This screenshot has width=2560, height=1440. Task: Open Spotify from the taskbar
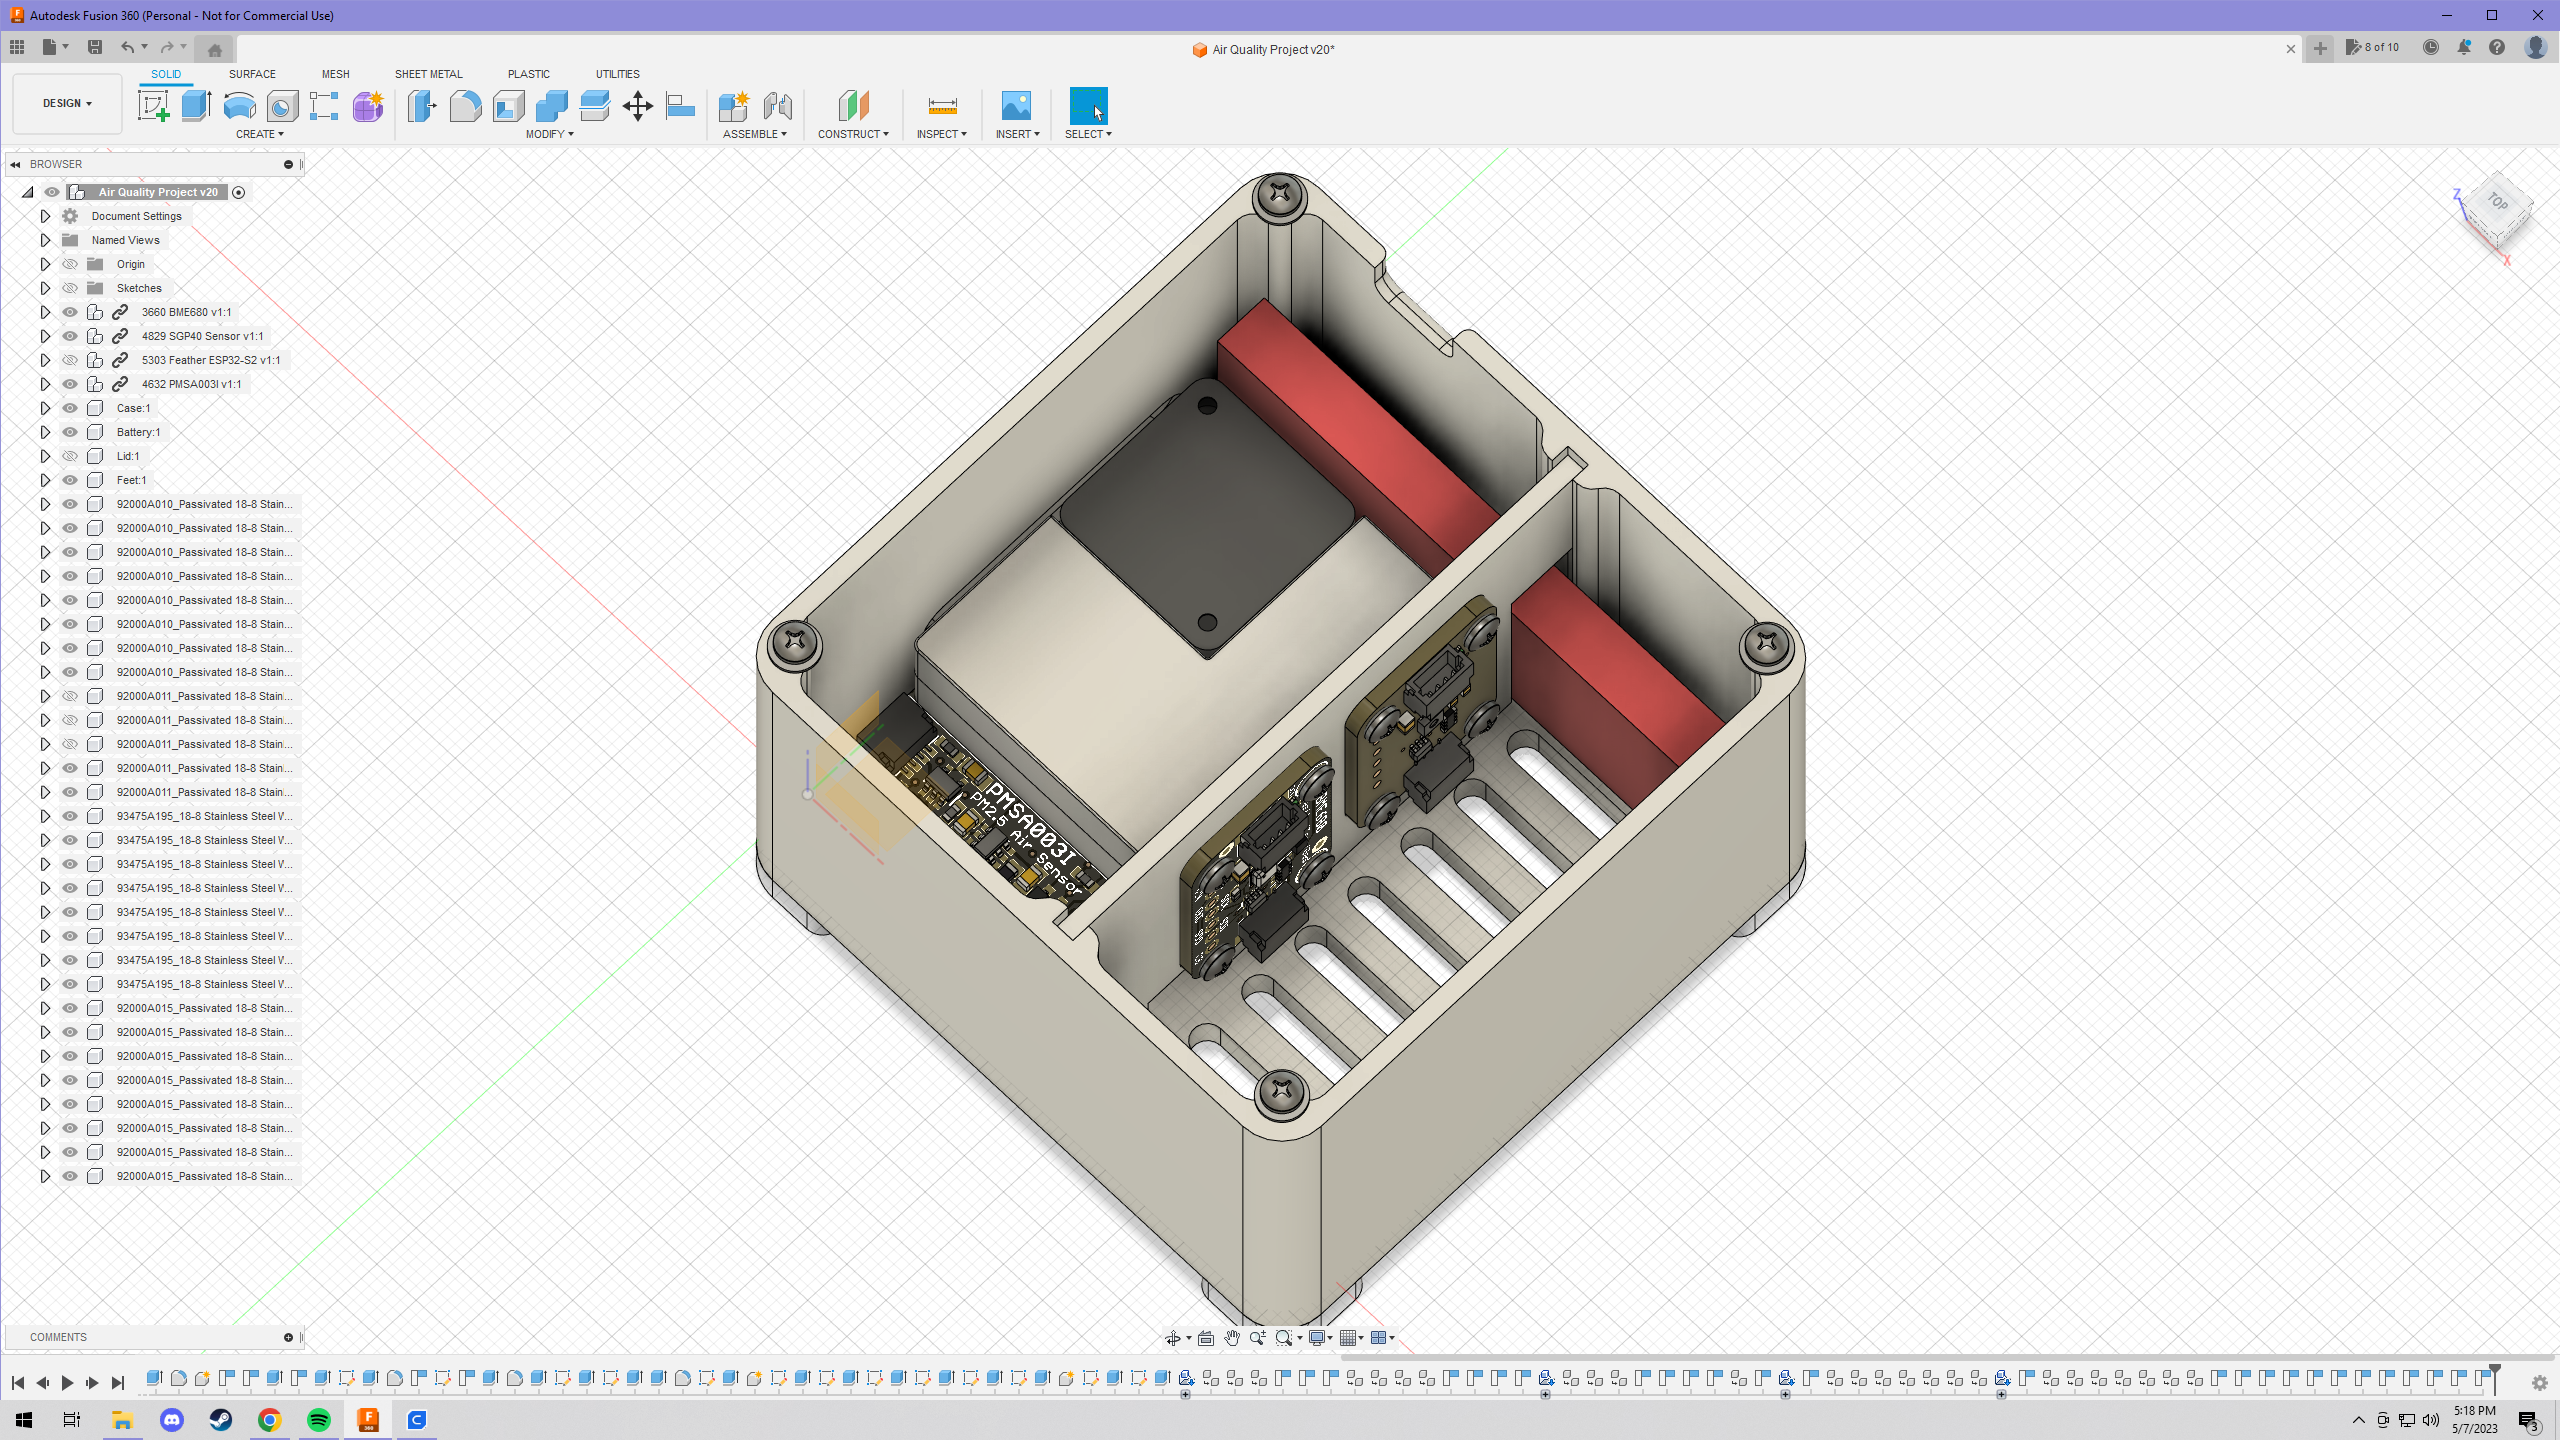(319, 1420)
